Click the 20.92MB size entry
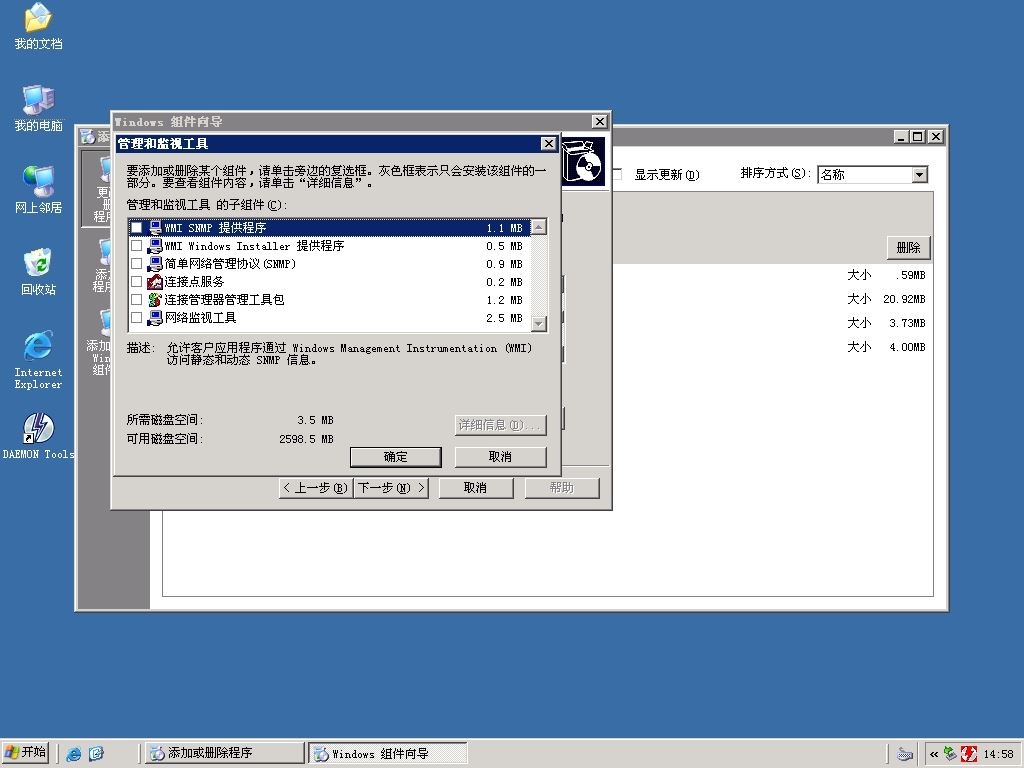This screenshot has height=768, width=1024. coord(904,299)
